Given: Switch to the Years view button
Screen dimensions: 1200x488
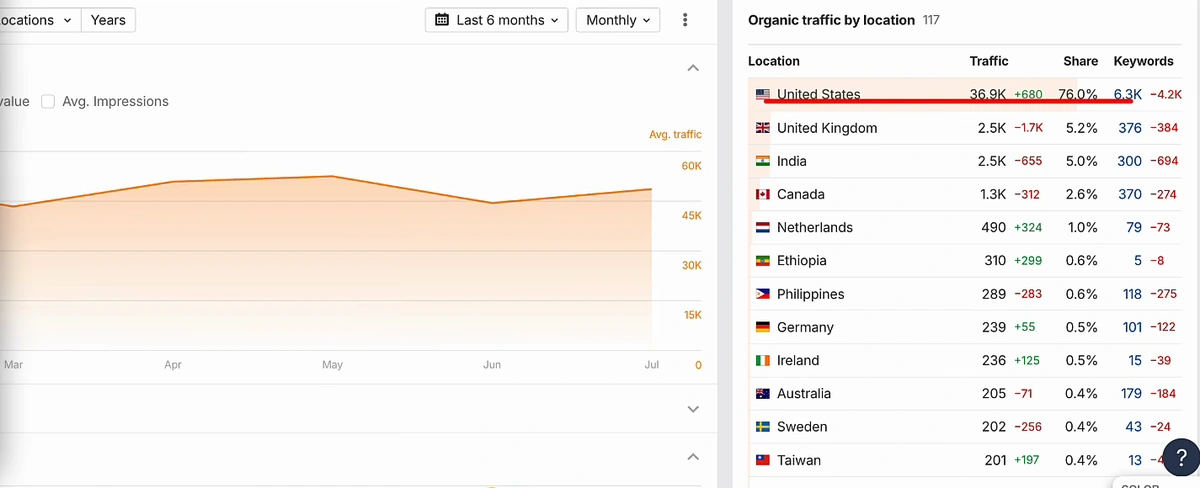Looking at the screenshot, I should tap(108, 20).
